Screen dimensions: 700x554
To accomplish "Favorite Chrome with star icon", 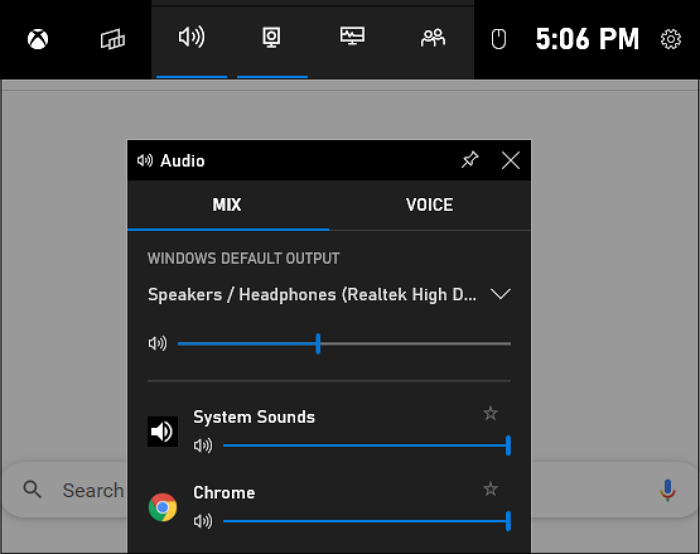I will [490, 489].
